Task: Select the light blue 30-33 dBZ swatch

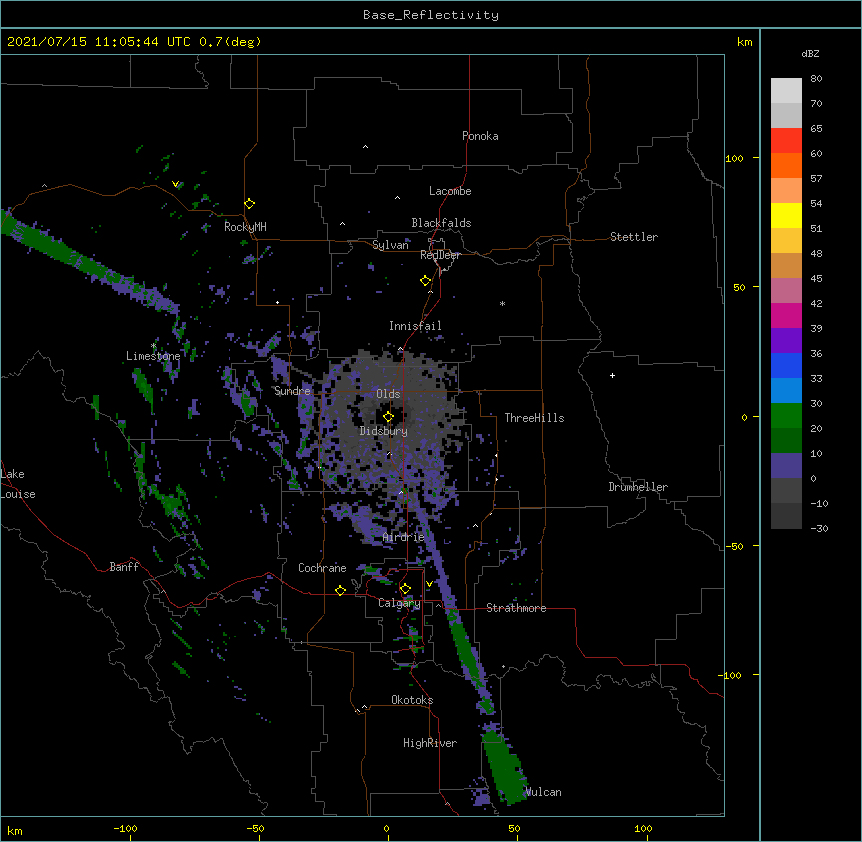Action: (x=786, y=391)
